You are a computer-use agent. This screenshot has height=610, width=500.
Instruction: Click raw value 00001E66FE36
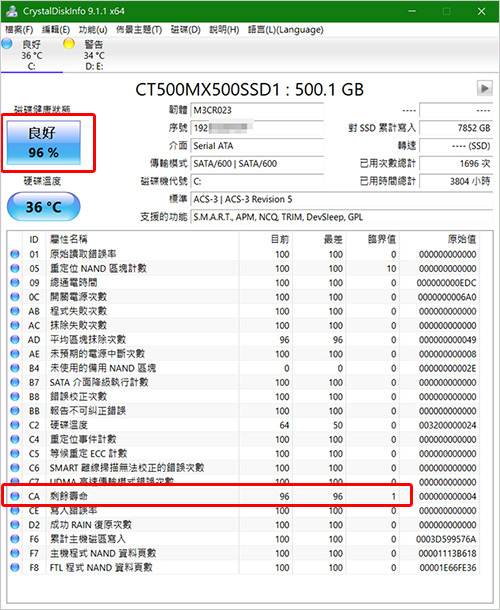pyautogui.click(x=447, y=568)
